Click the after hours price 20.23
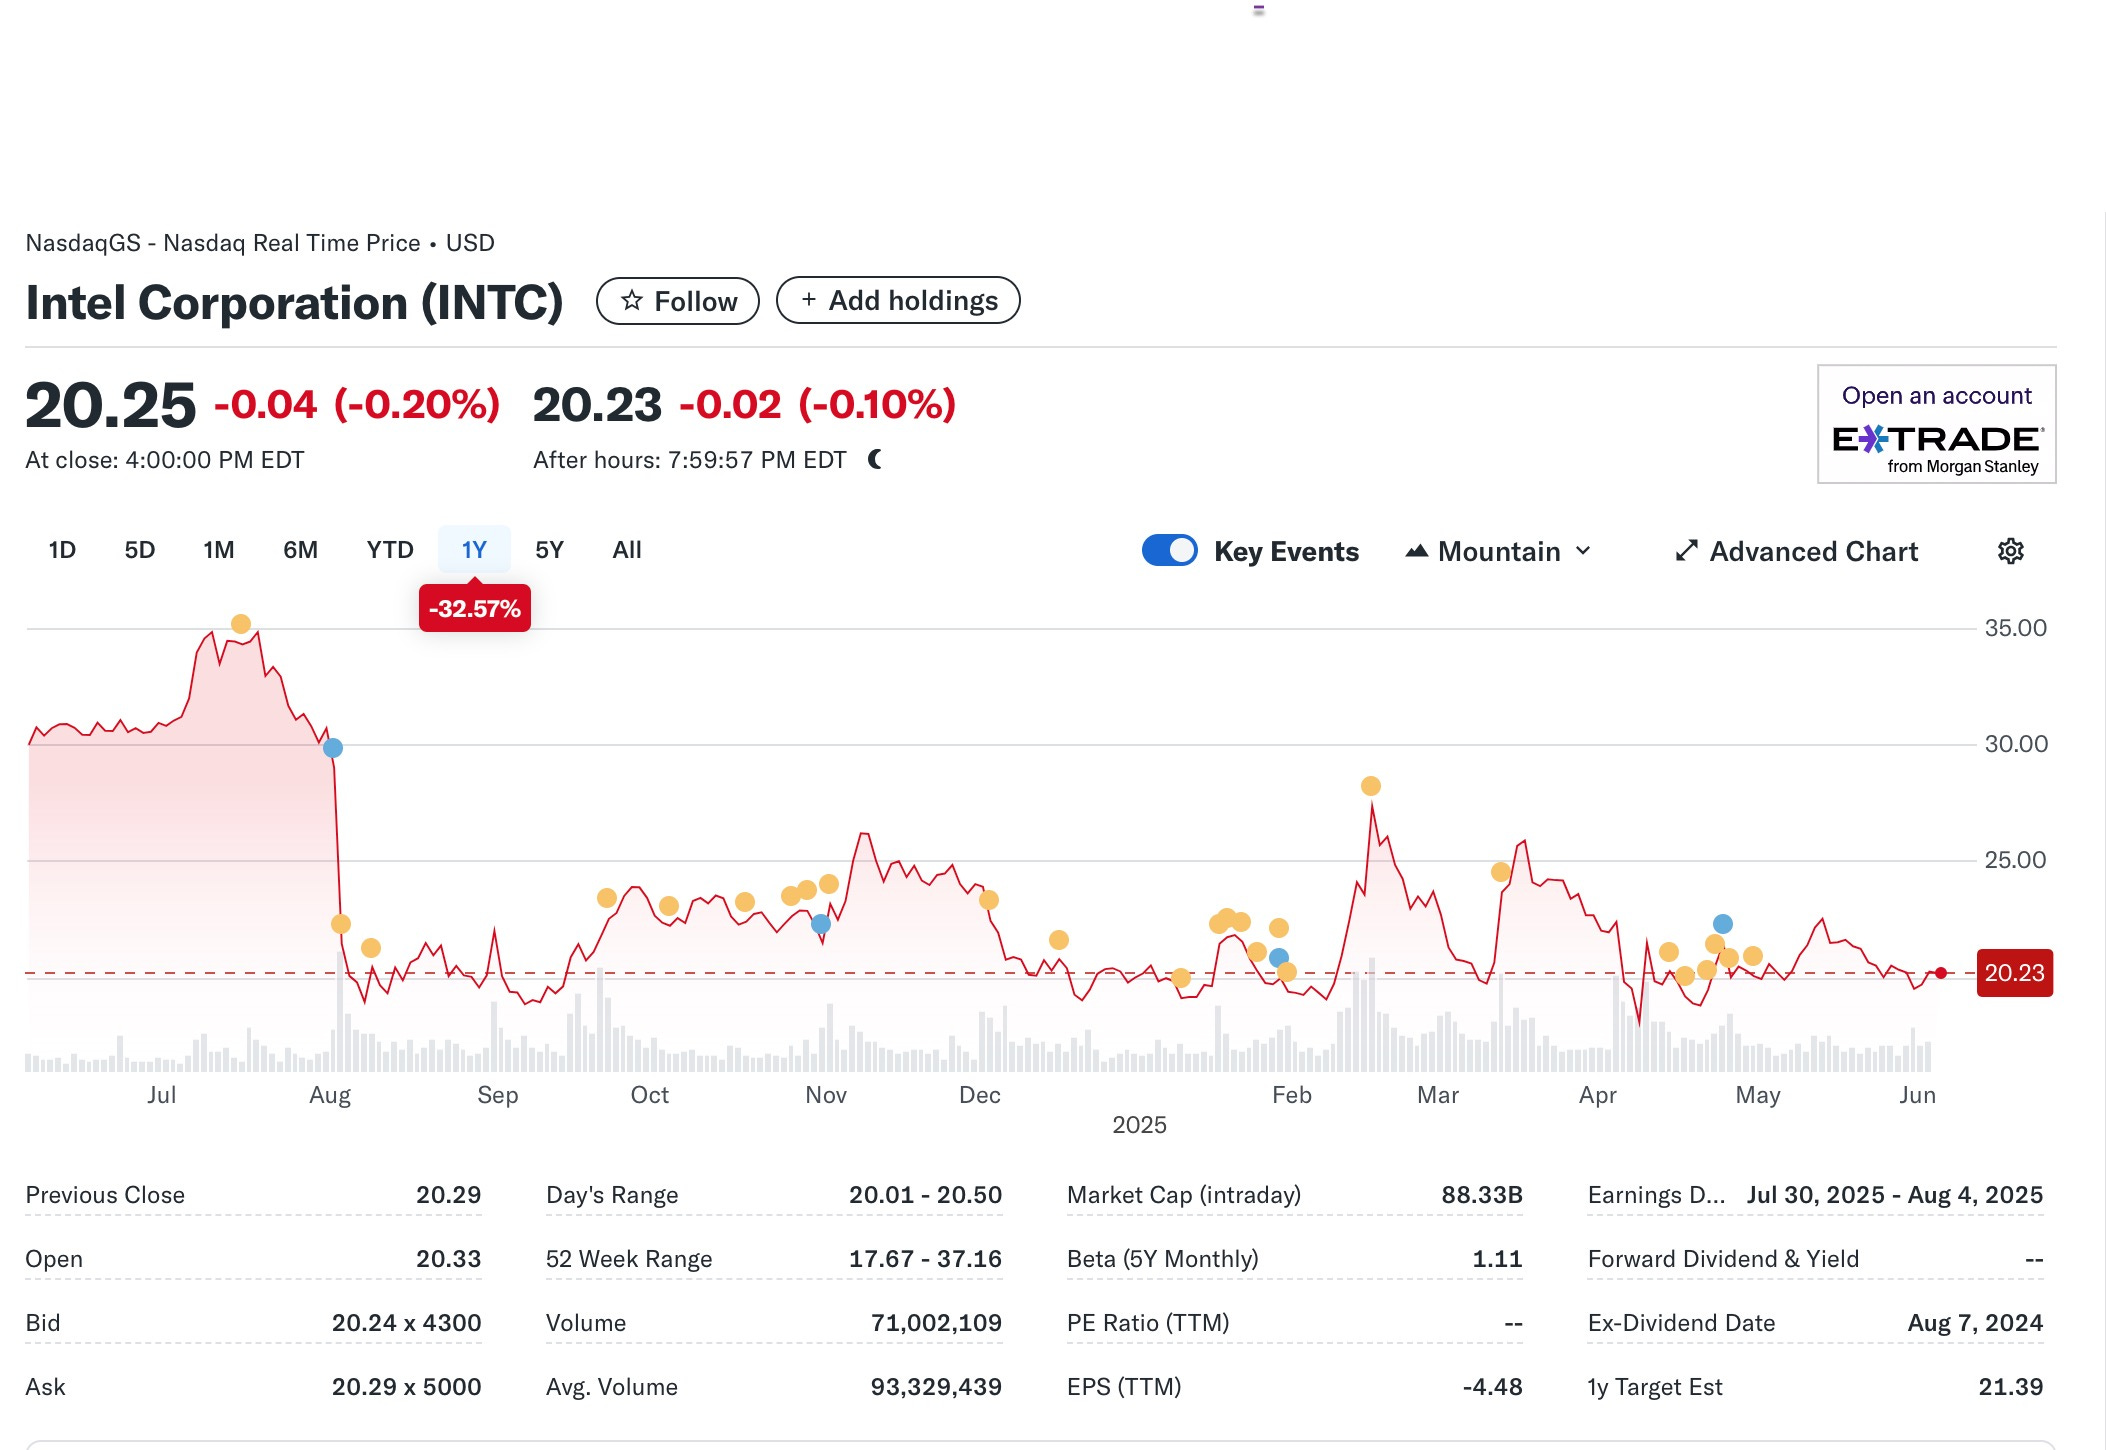Screen dimensions: 2106x1450 tap(597, 405)
